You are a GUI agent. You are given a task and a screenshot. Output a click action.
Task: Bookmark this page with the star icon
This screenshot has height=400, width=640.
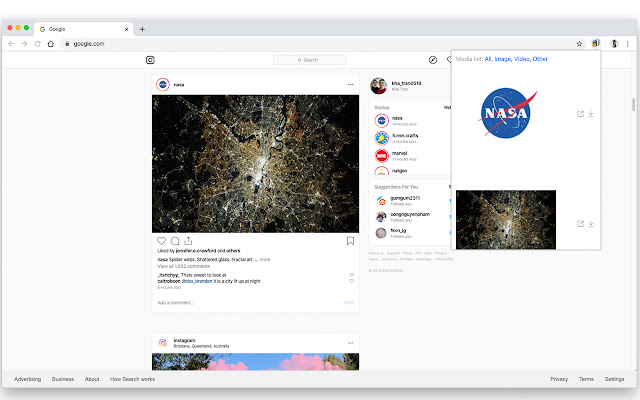tap(579, 44)
